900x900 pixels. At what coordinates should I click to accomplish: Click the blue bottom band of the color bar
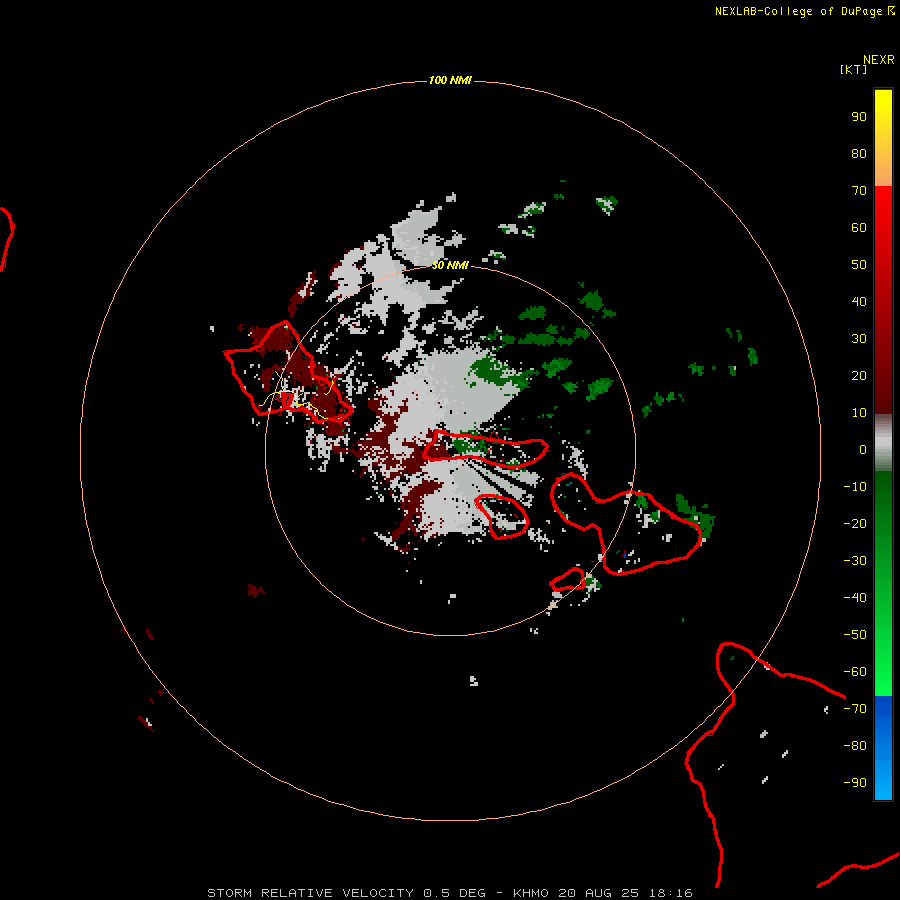[x=883, y=748]
